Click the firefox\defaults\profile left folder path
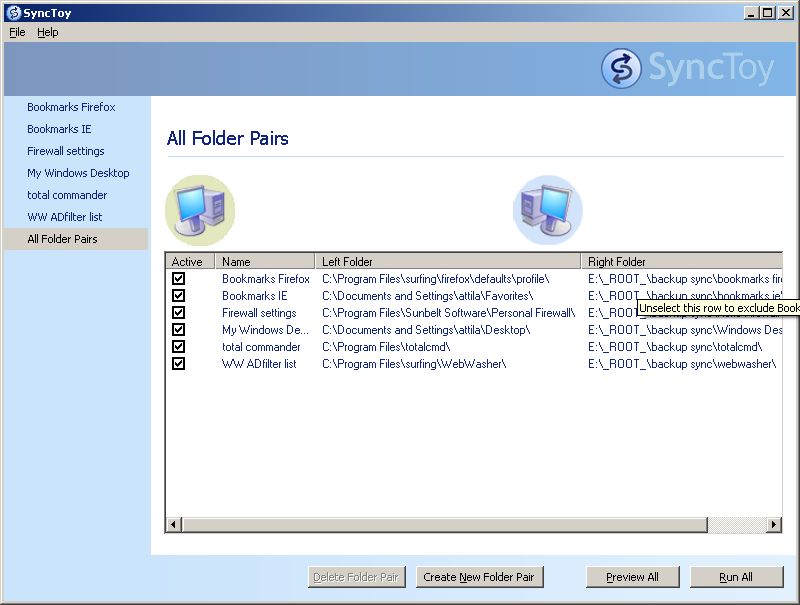Screen dimensions: 800x605 (x=436, y=279)
